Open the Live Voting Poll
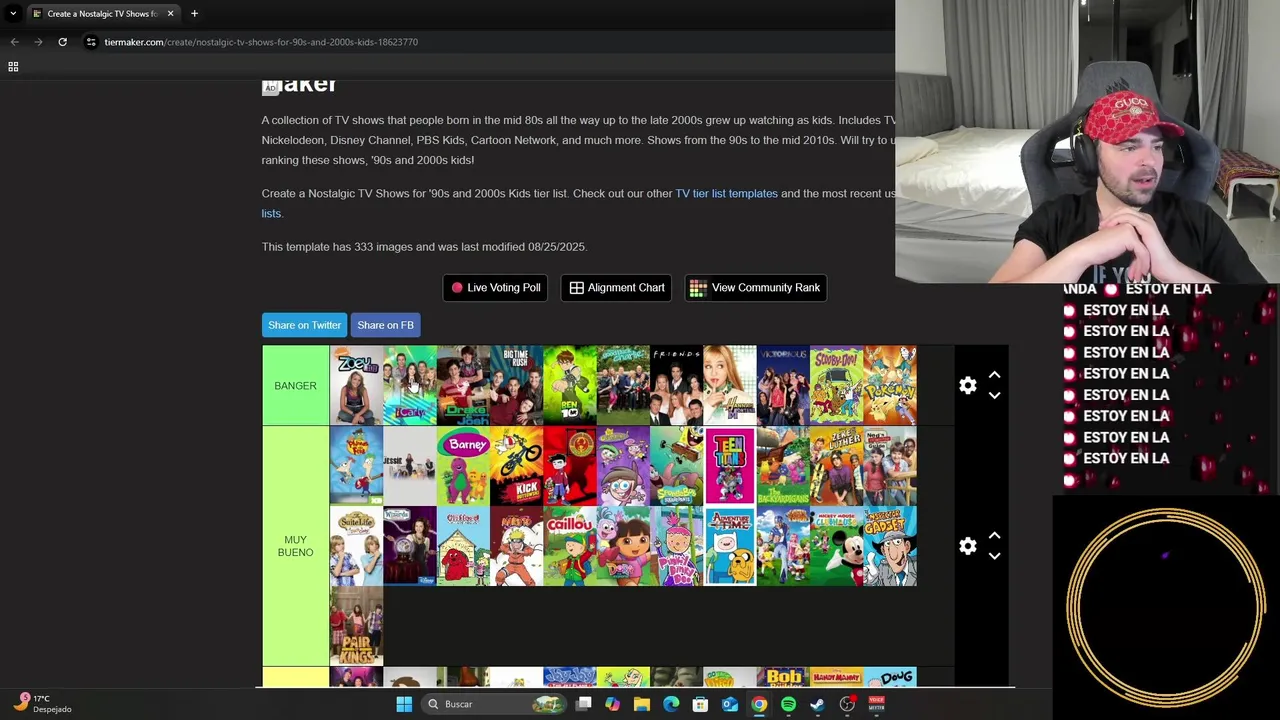 [495, 288]
